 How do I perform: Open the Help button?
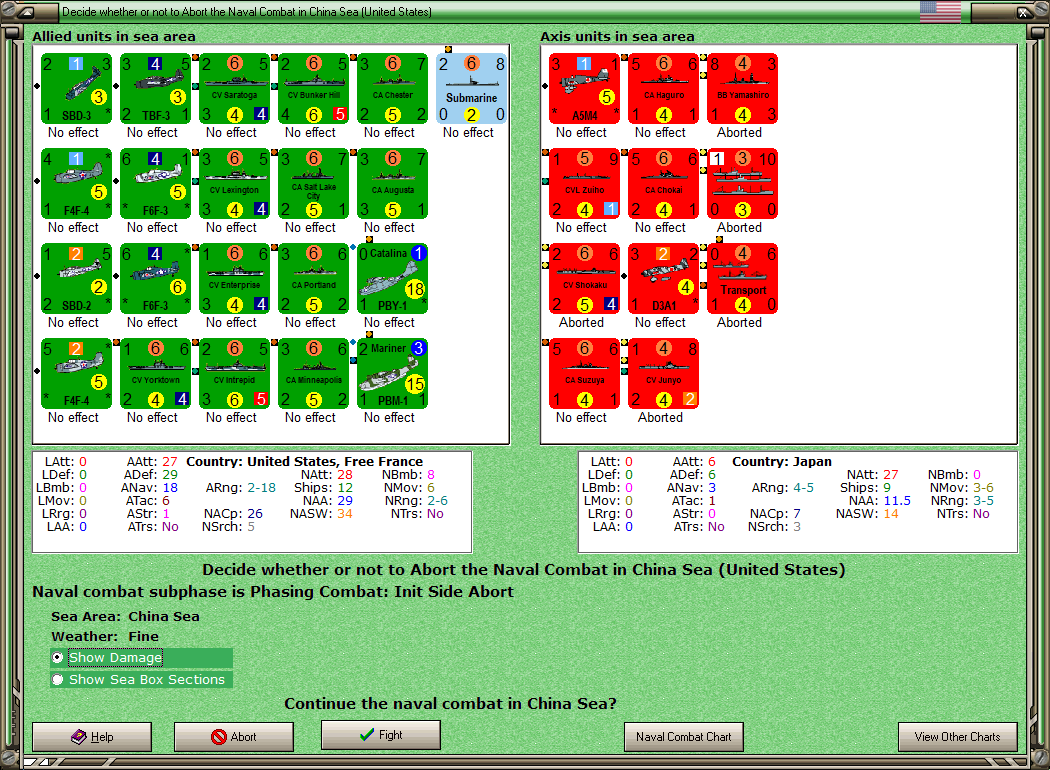point(92,737)
